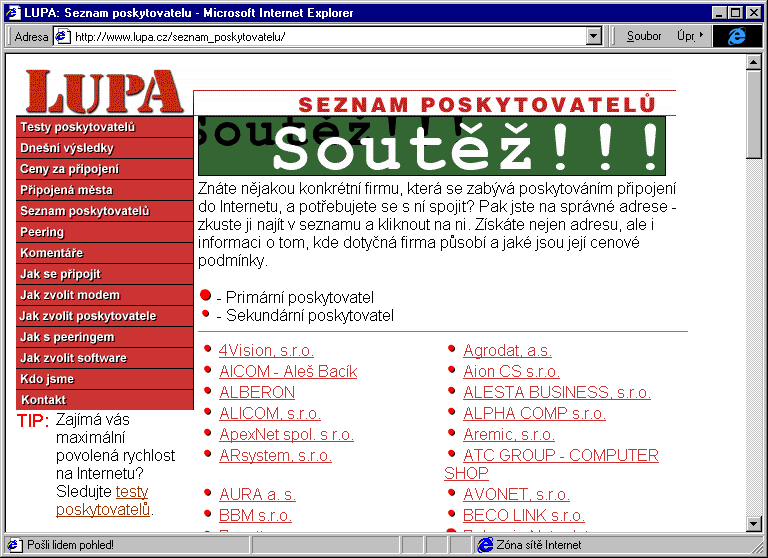This screenshot has height=558, width=768.
Task: Click the green Soutěž!!! banner
Action: [x=432, y=146]
